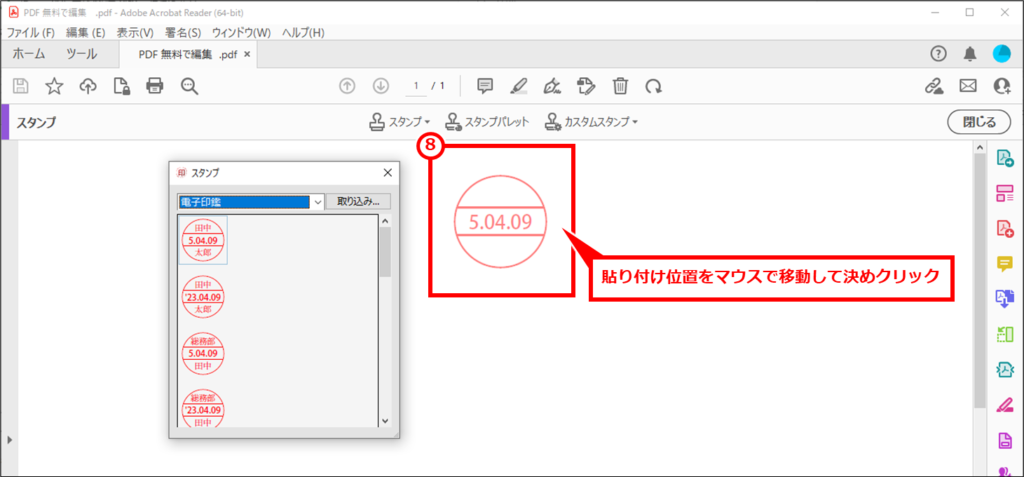Switch to the ツール tab
Viewport: 1024px width, 477px height.
point(81,54)
